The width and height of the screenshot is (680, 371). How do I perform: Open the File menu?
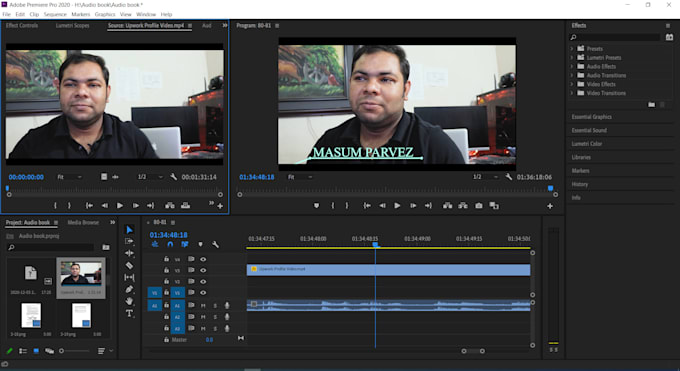coord(7,14)
